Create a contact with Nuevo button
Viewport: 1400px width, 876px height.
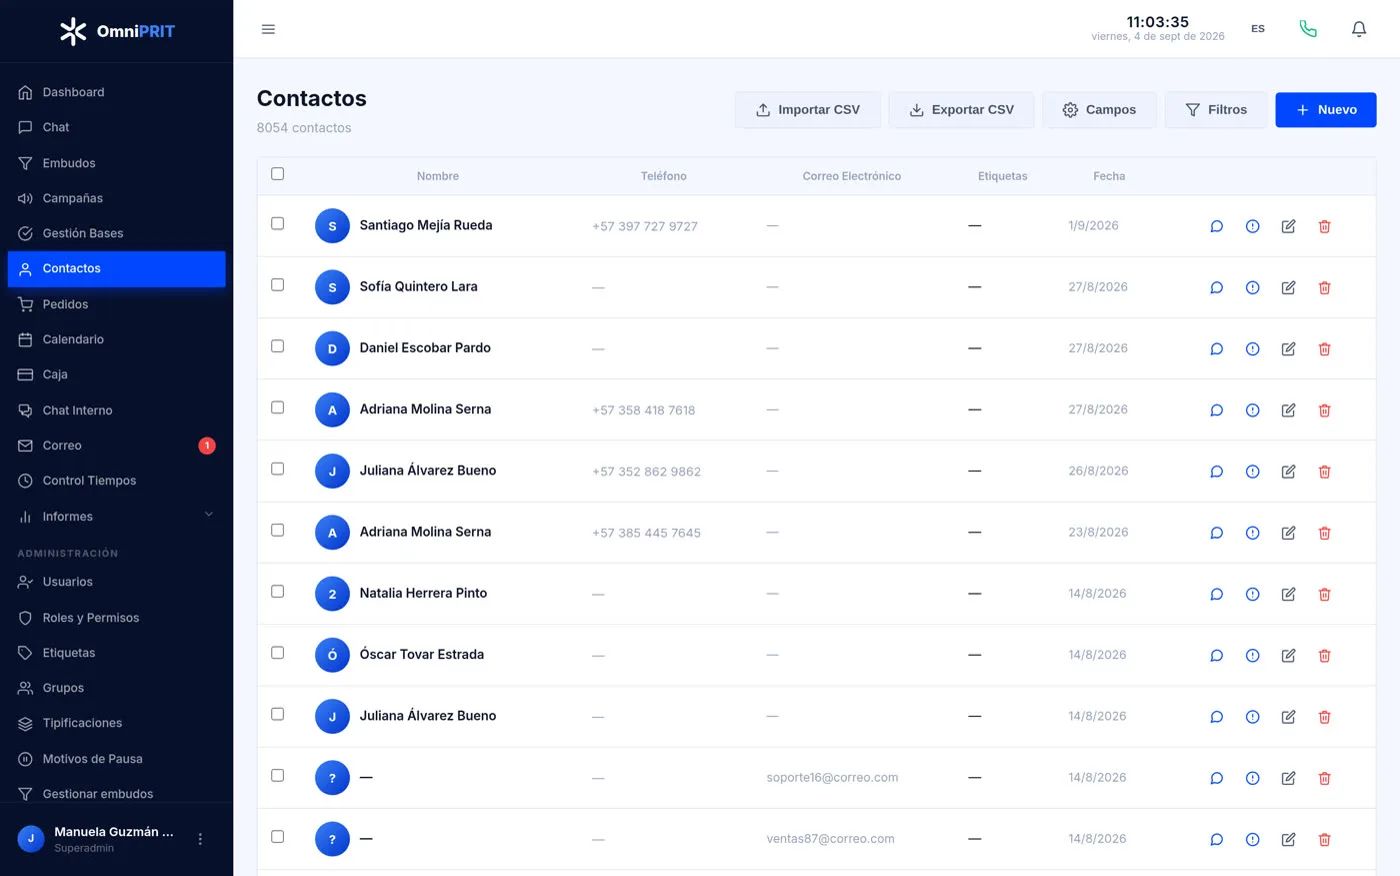point(1326,110)
